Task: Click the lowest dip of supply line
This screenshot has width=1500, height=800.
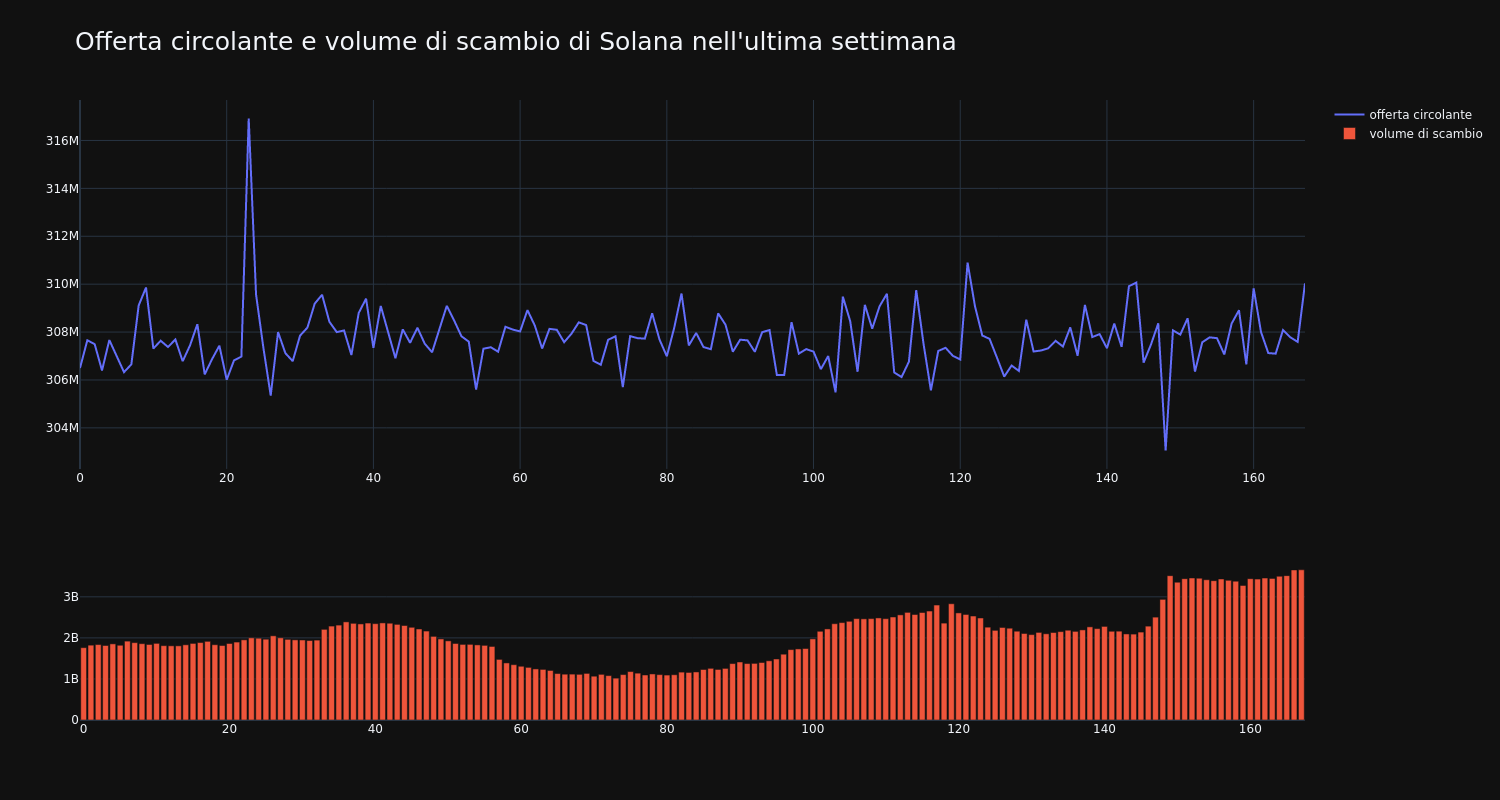Action: coord(1165,449)
